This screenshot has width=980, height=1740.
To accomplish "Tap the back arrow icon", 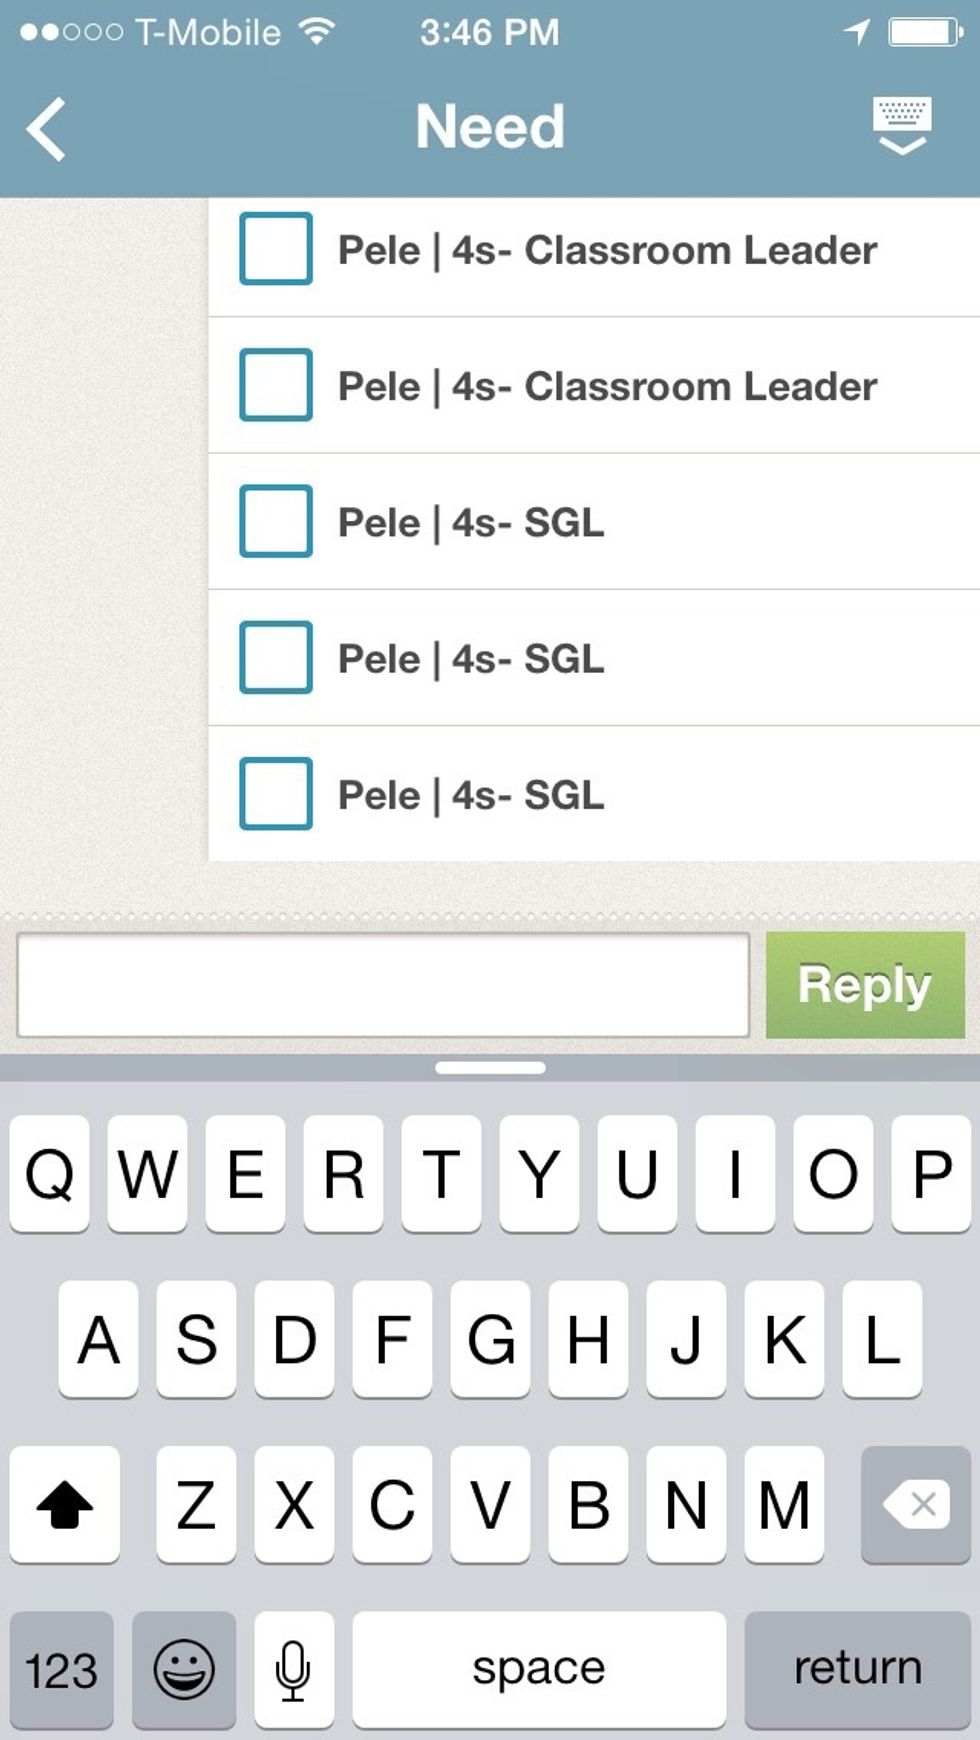I will pos(47,129).
